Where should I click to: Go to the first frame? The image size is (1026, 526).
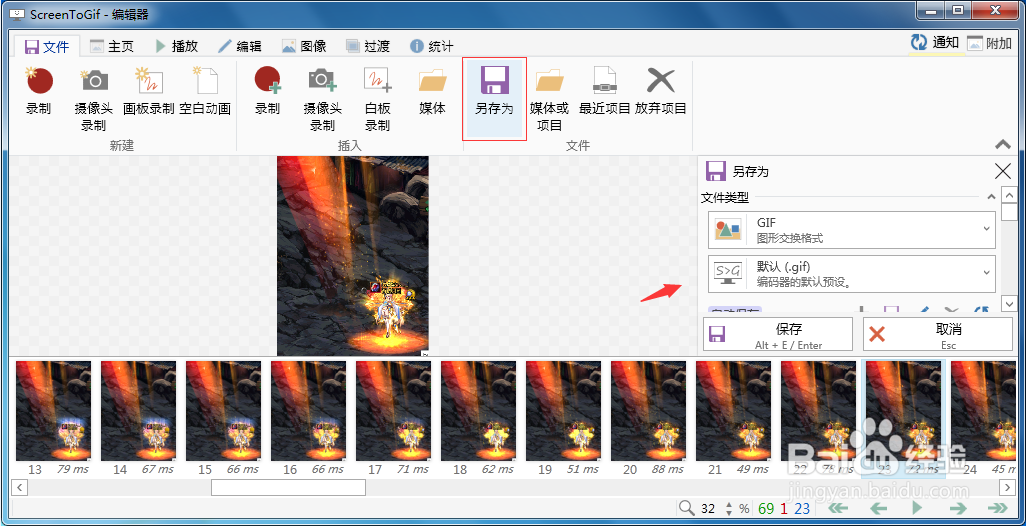[x=839, y=508]
